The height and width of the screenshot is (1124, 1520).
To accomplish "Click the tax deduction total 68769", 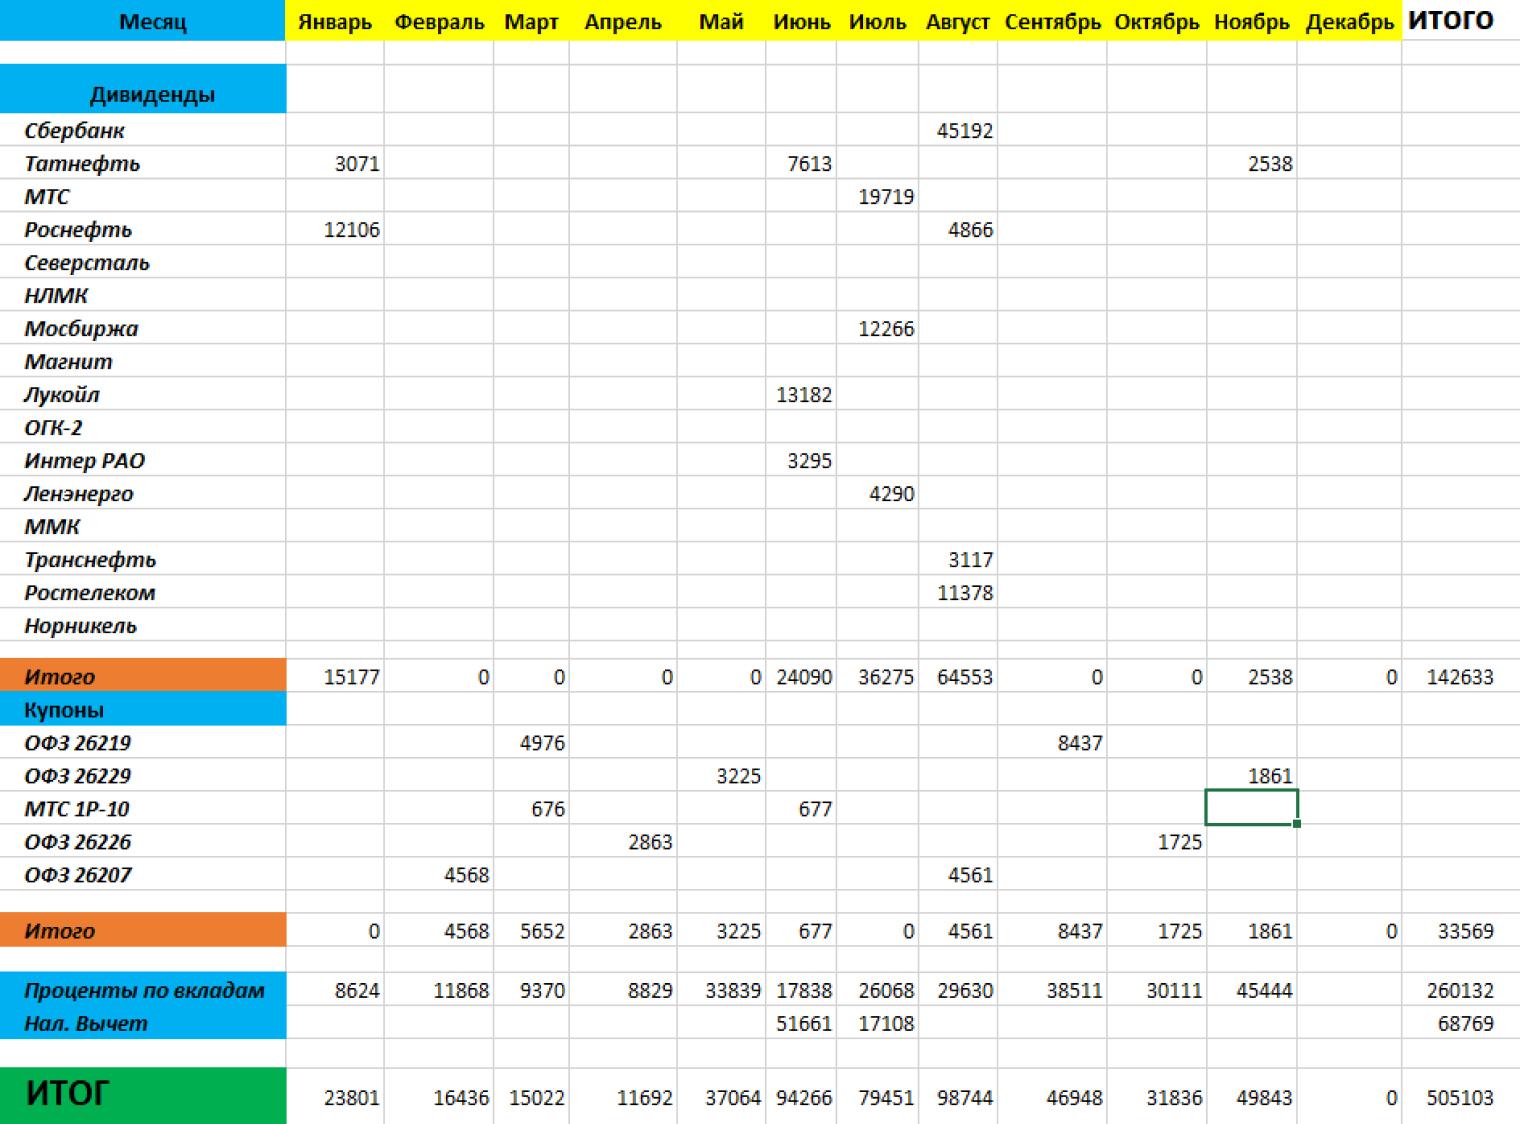I will pyautogui.click(x=1466, y=1023).
